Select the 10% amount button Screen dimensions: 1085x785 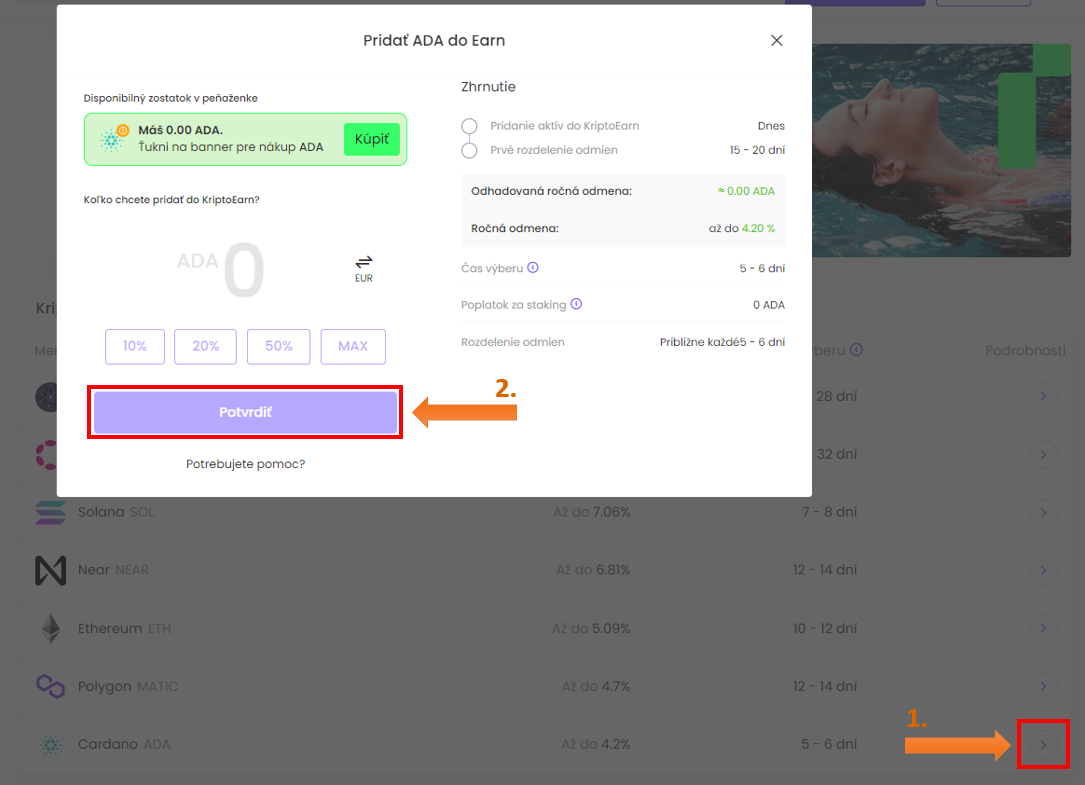click(135, 346)
